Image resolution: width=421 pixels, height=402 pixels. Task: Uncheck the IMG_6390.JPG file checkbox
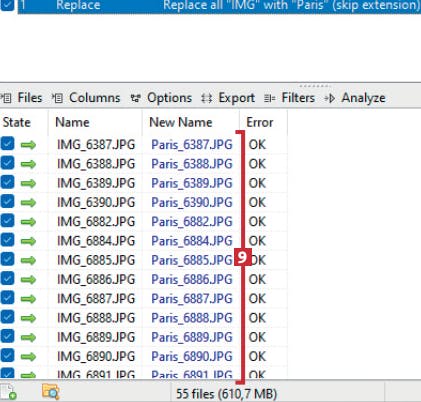(7, 201)
